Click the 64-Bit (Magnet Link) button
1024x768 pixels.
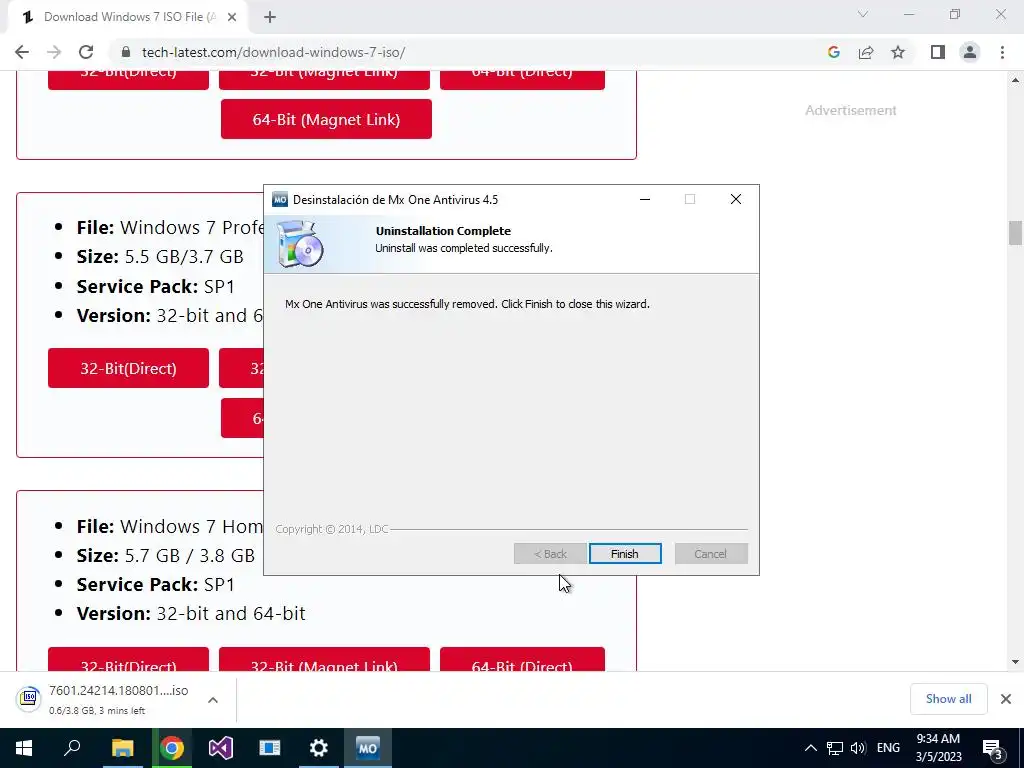327,120
